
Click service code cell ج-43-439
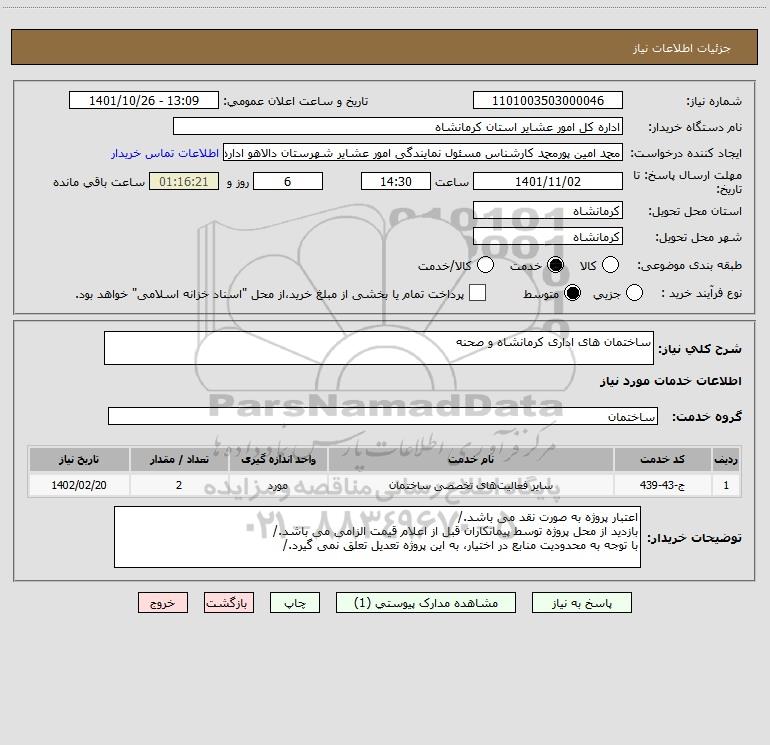(x=662, y=485)
